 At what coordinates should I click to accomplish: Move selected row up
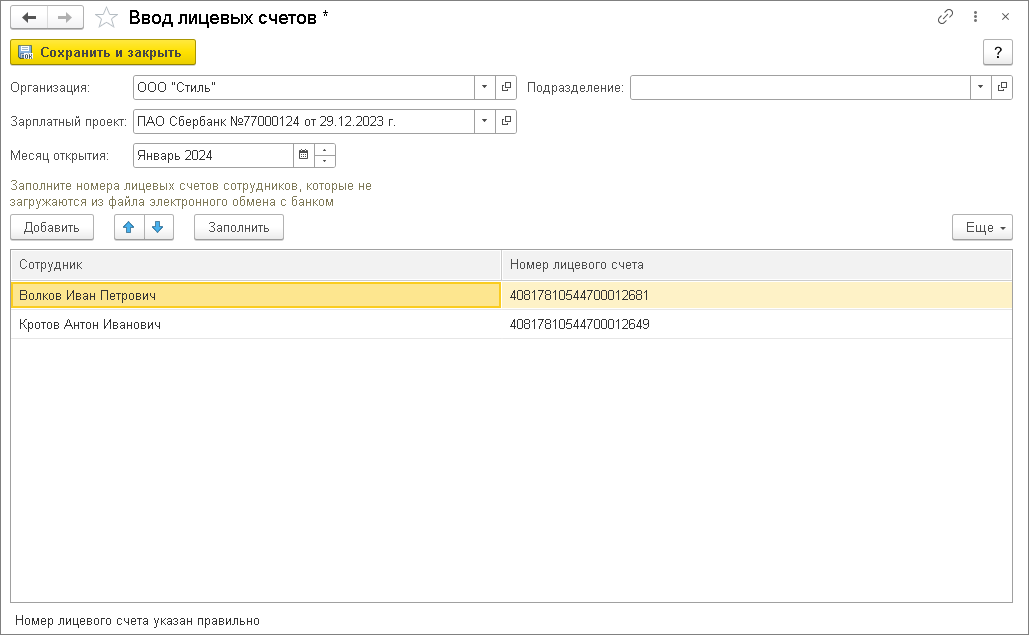pyautogui.click(x=128, y=227)
